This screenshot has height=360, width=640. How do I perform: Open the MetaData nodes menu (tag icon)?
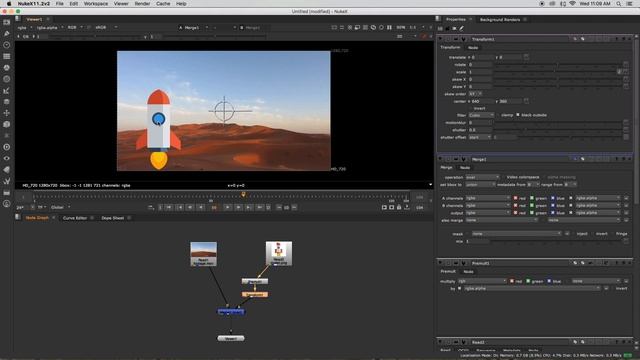pyautogui.click(x=7, y=170)
